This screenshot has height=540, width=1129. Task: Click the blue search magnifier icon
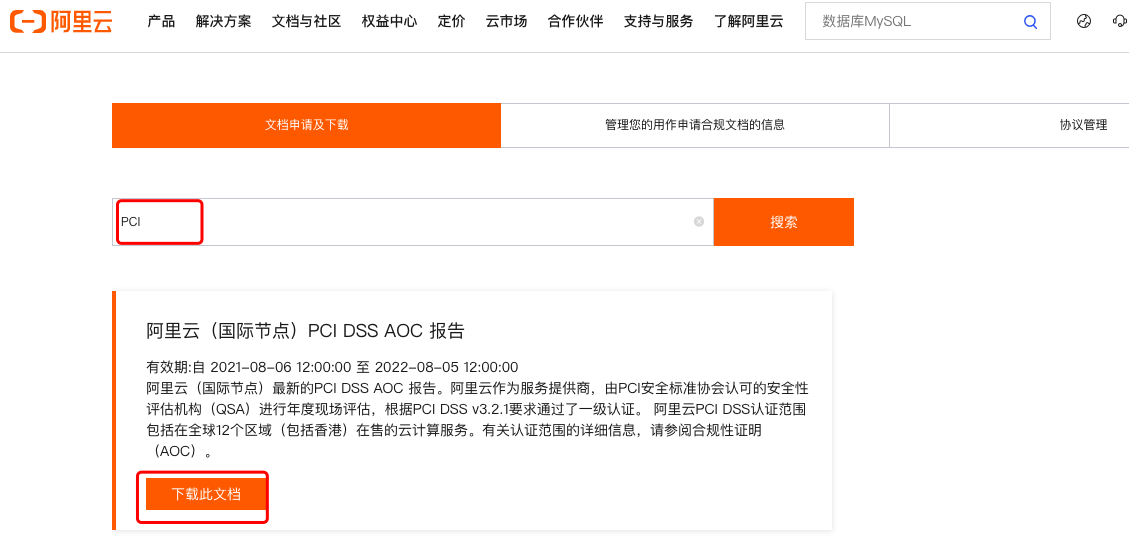tap(1030, 21)
